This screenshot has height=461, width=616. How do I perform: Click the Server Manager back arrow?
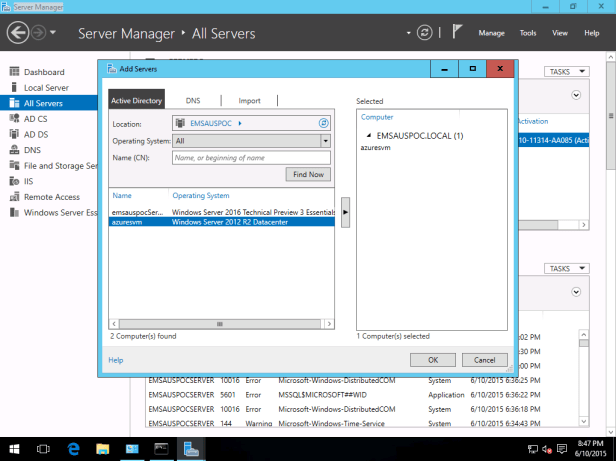(18, 33)
